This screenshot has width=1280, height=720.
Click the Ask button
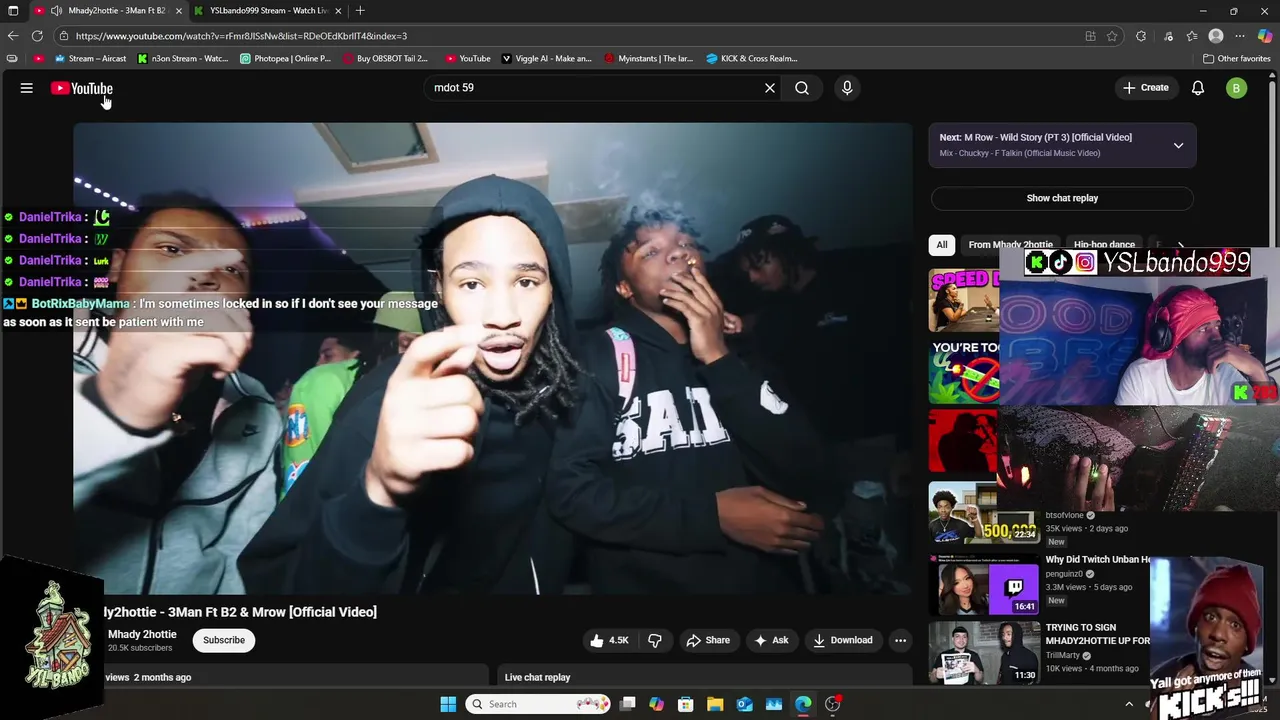pyautogui.click(x=771, y=640)
